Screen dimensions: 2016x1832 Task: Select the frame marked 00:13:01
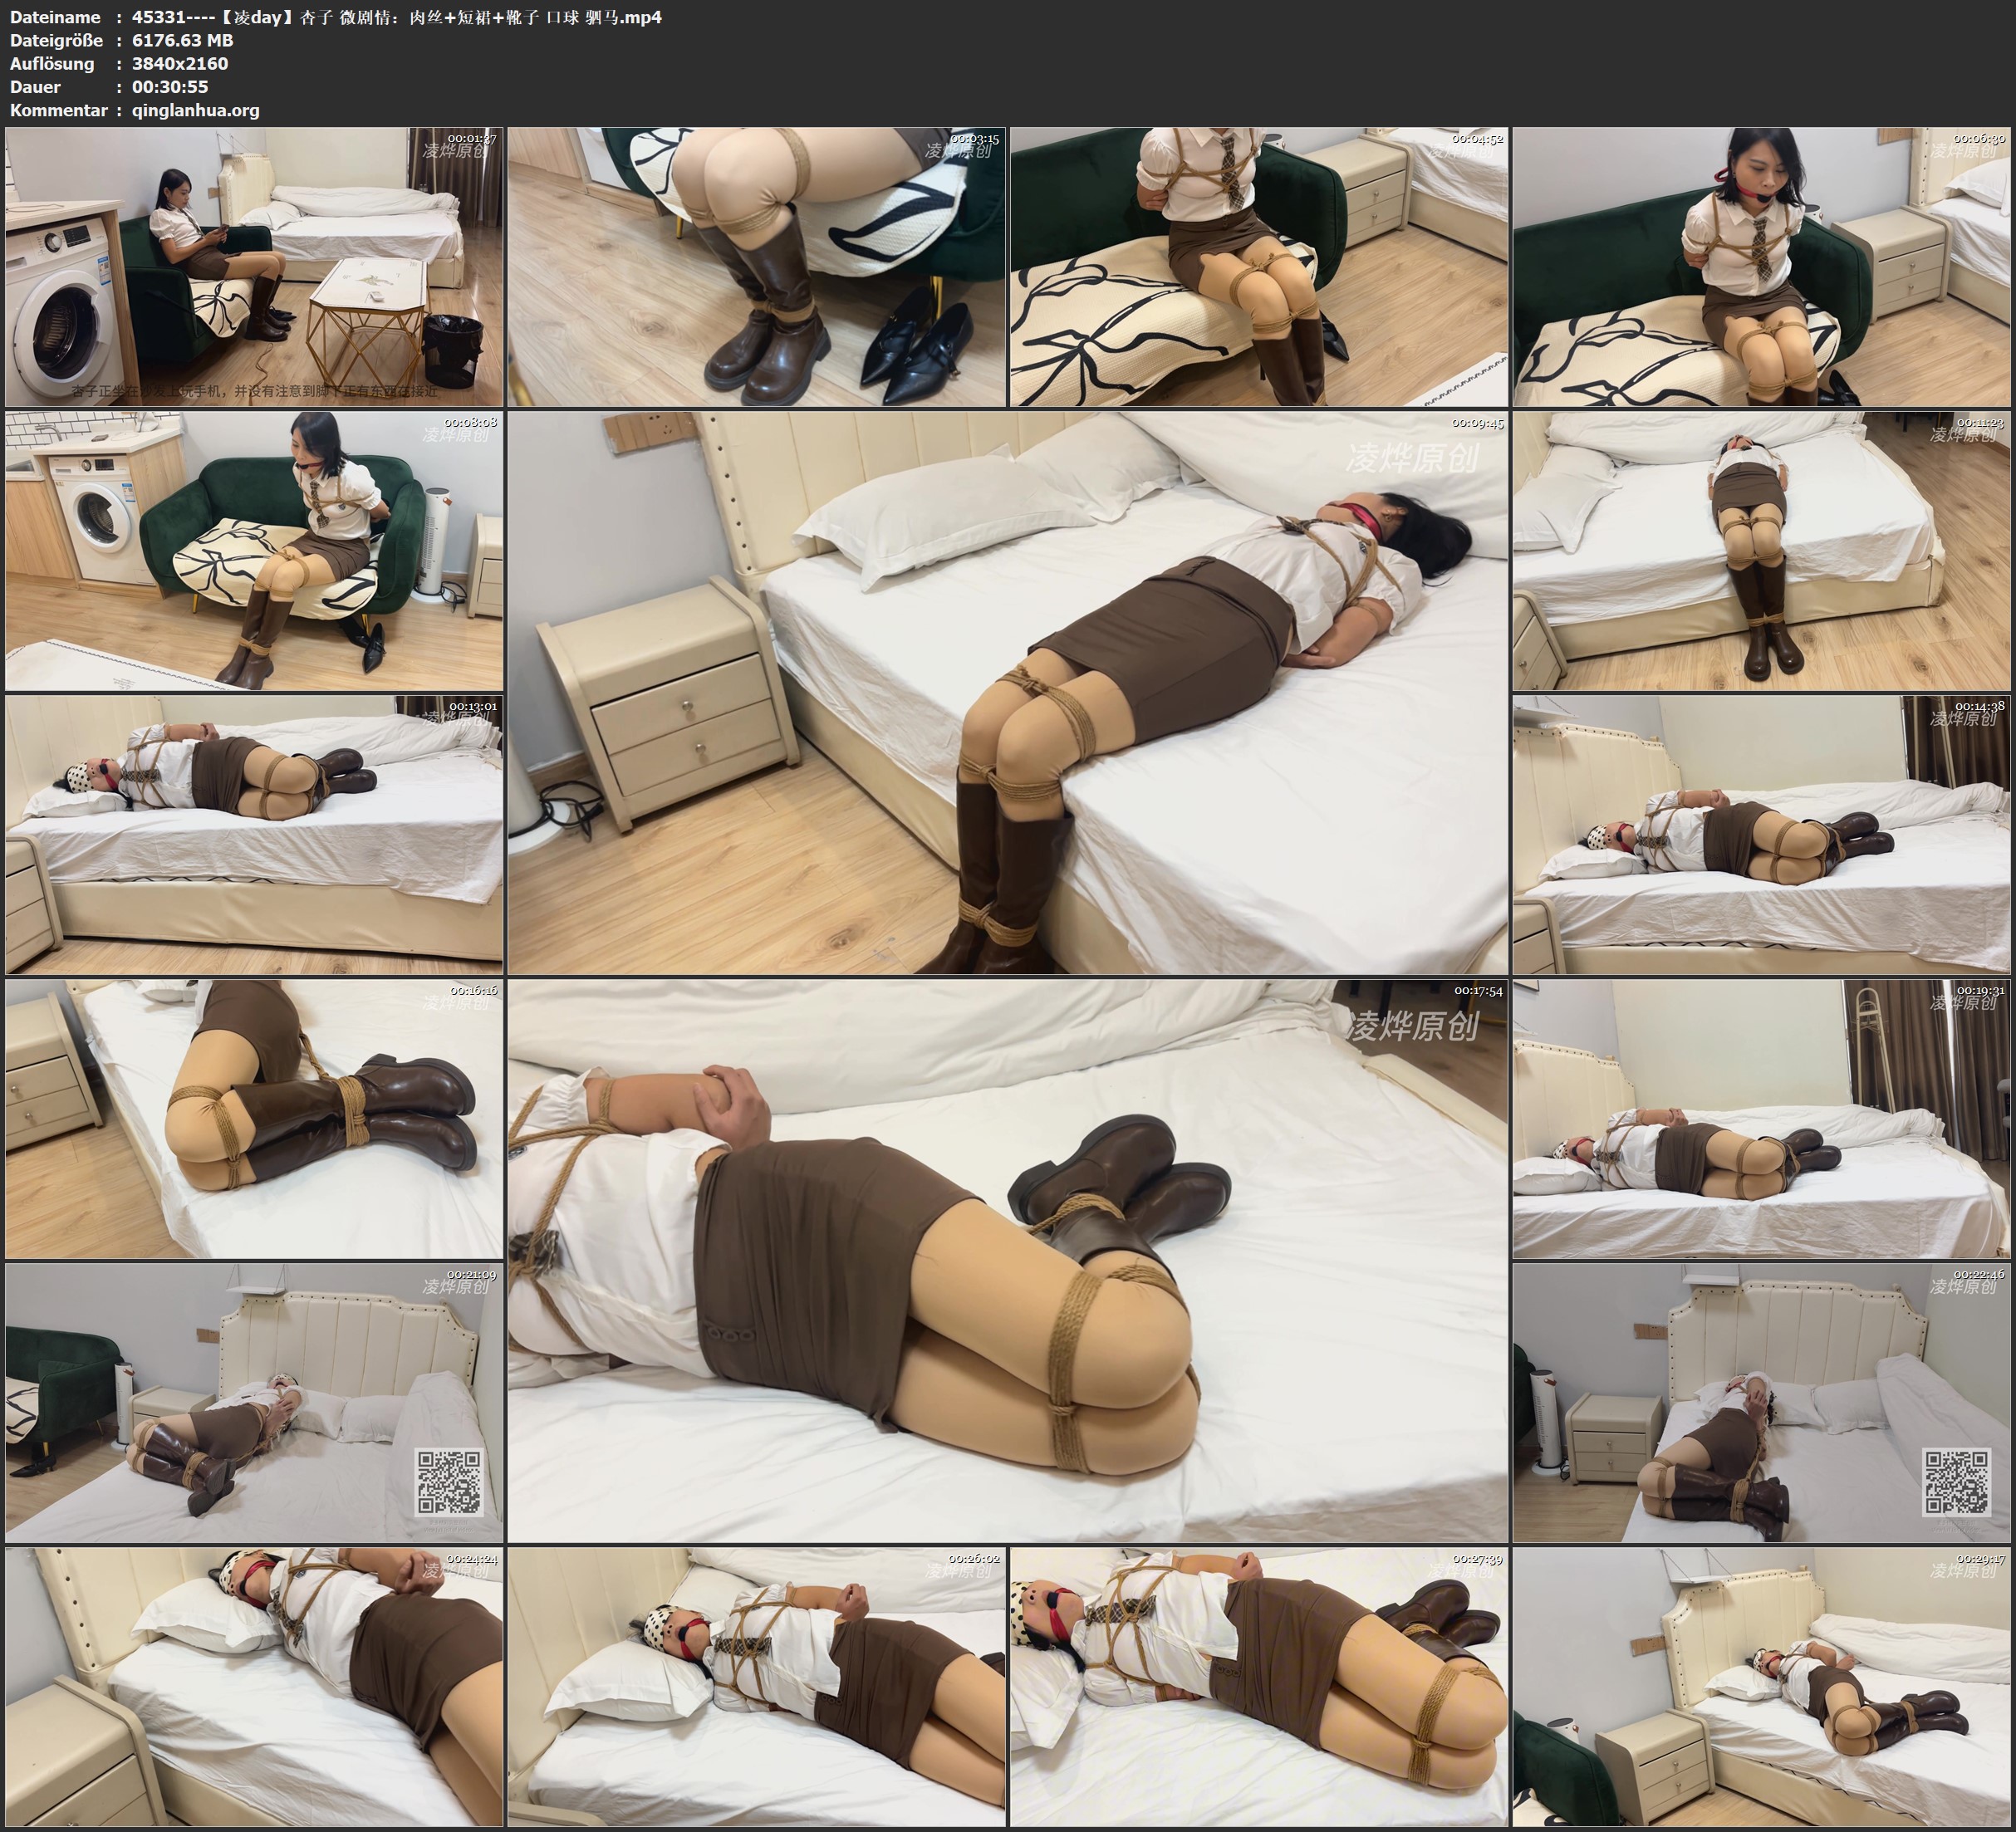point(254,835)
